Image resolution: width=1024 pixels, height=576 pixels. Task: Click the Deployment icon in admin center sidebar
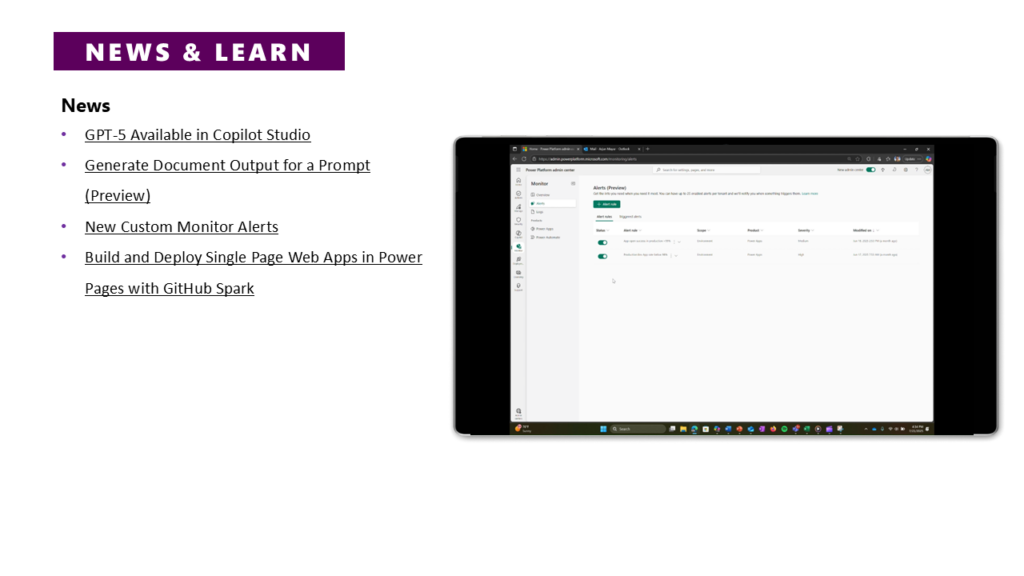(x=519, y=261)
